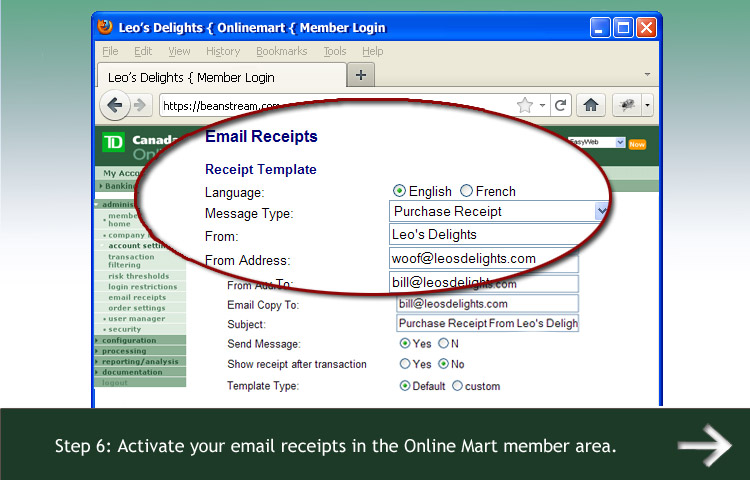Open a new tab with the plus button
The width and height of the screenshot is (750, 480).
[x=361, y=75]
